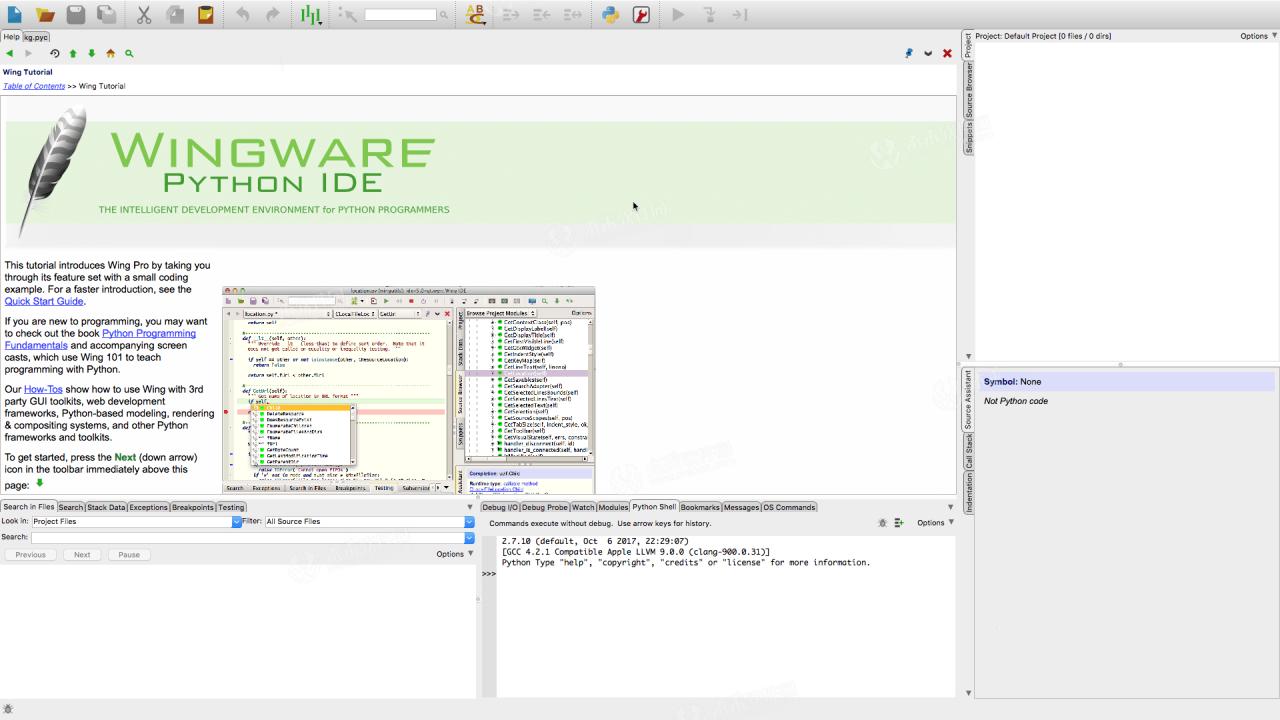
Task: Click the Wing IDE tutorial screenshot thumbnail
Action: coord(408,390)
